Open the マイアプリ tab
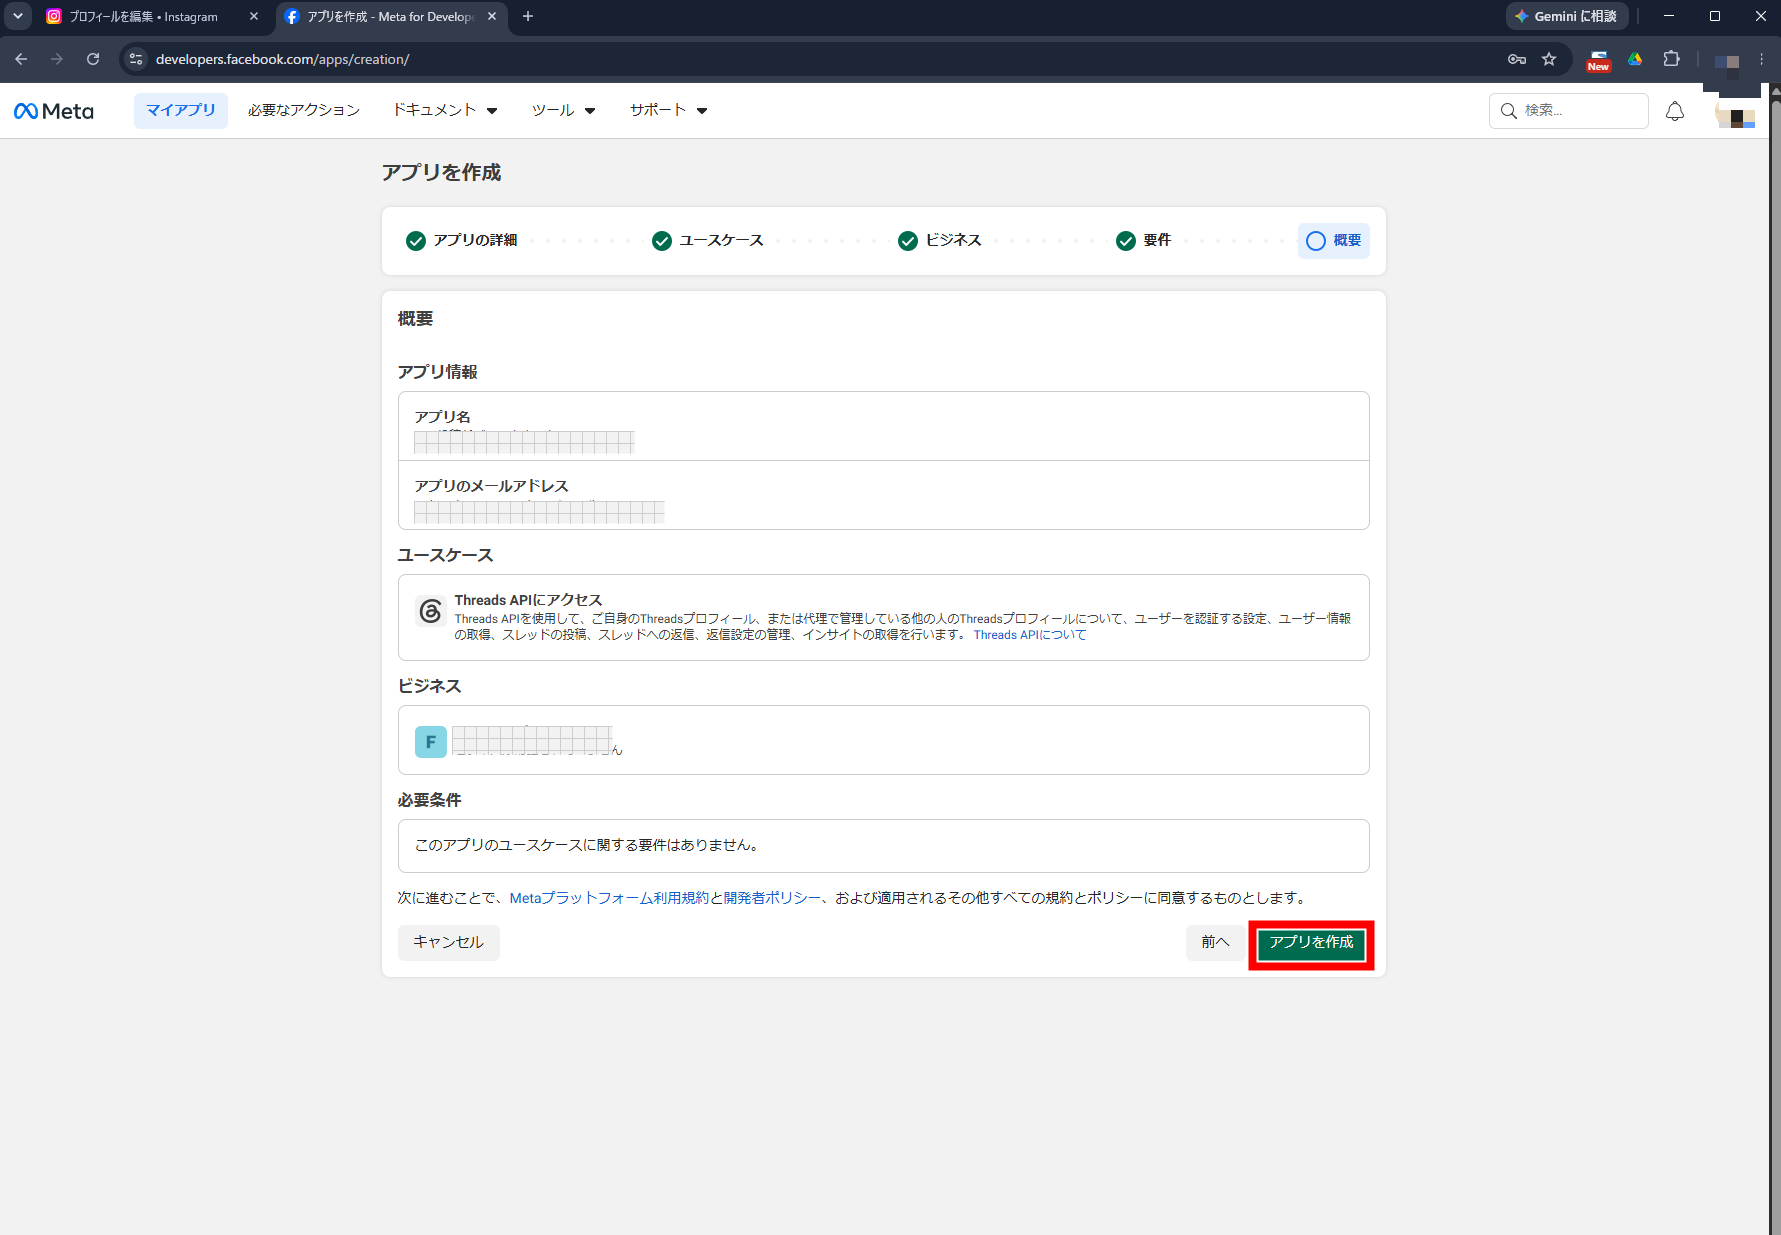The width and height of the screenshot is (1781, 1235). tap(181, 110)
